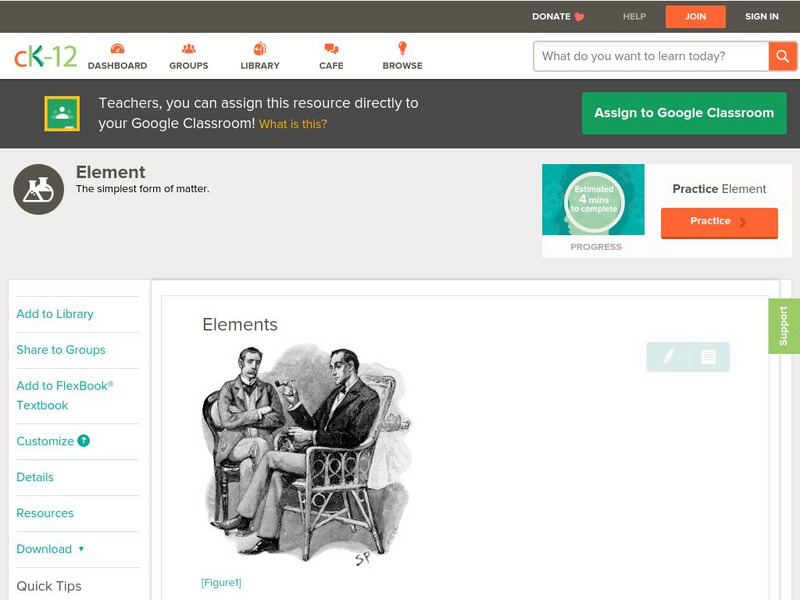Click the Customize help question mark icon
The width and height of the screenshot is (800, 600).
(x=84, y=440)
